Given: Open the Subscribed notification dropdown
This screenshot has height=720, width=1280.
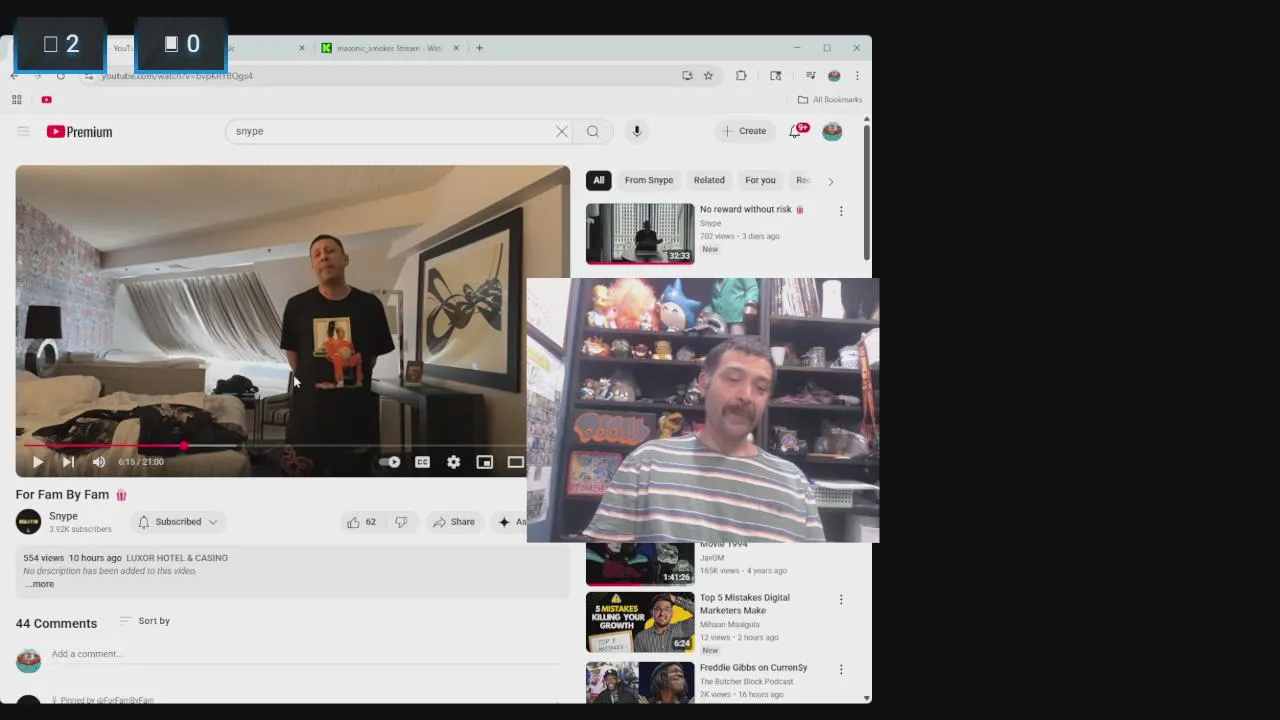Looking at the screenshot, I should pos(178,522).
